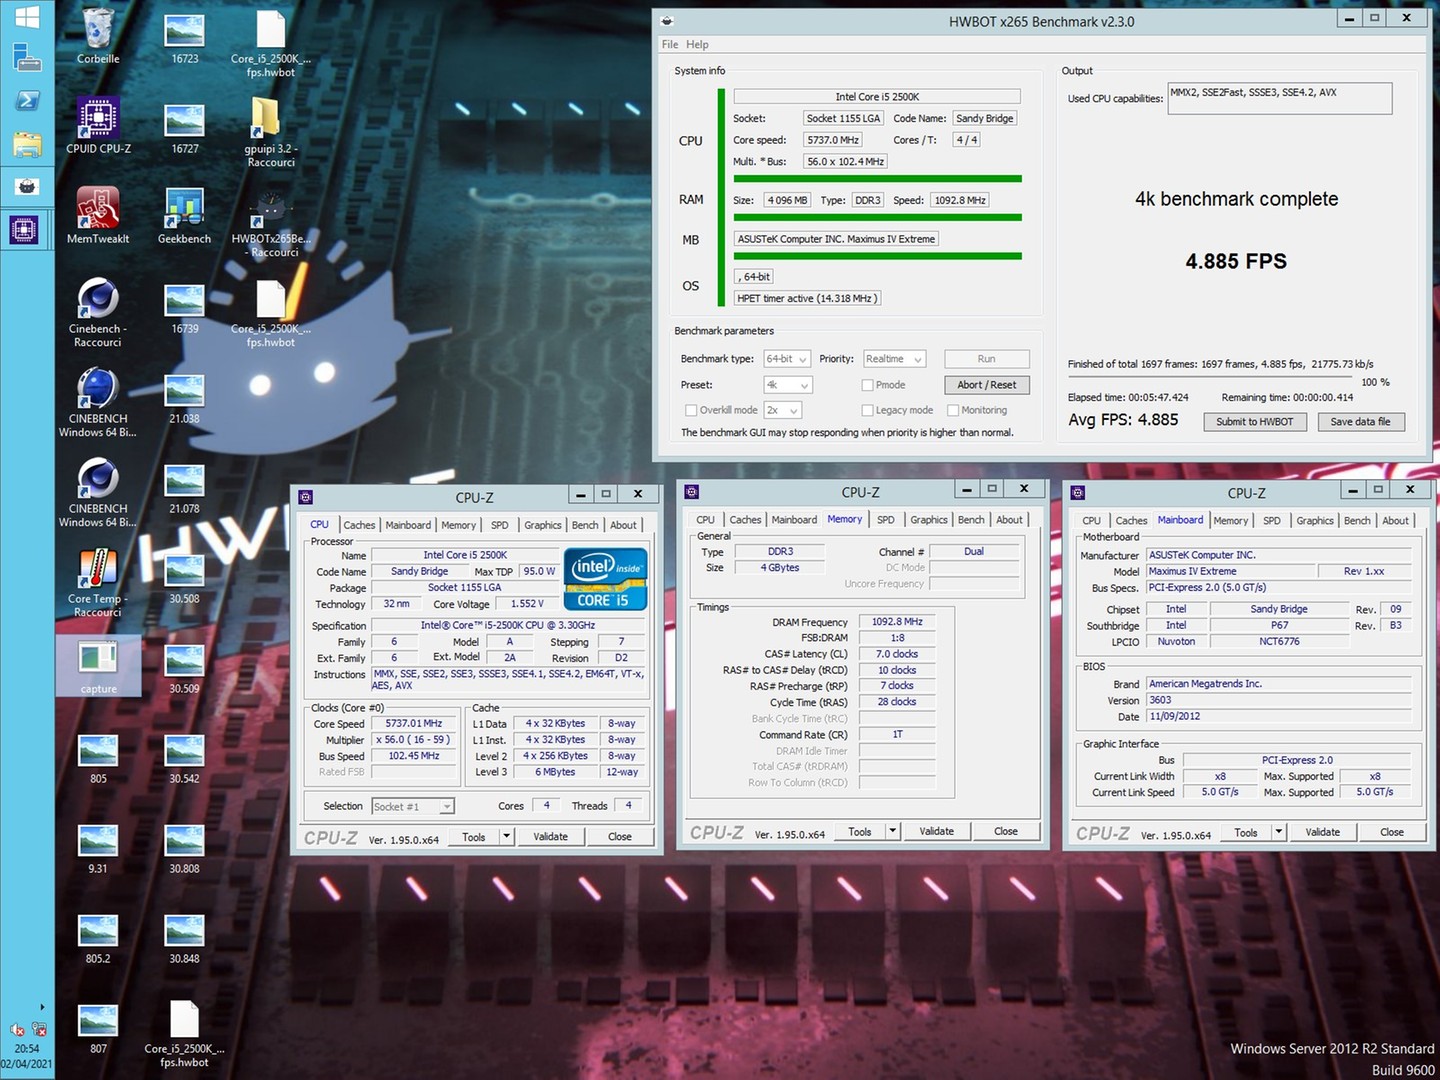Open the 30.508 image file
The width and height of the screenshot is (1440, 1080).
click(x=185, y=576)
